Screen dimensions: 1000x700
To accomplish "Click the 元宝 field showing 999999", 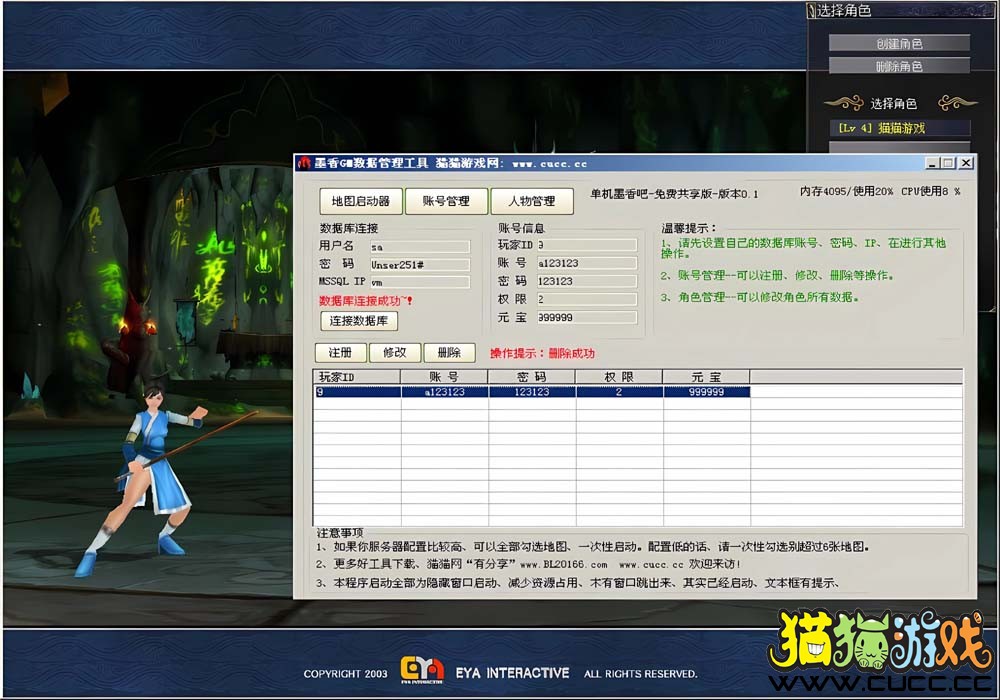I will coord(587,317).
